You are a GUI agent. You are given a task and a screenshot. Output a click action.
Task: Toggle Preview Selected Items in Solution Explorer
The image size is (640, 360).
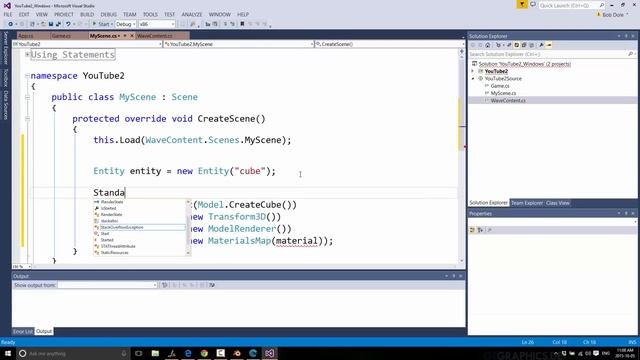549,45
